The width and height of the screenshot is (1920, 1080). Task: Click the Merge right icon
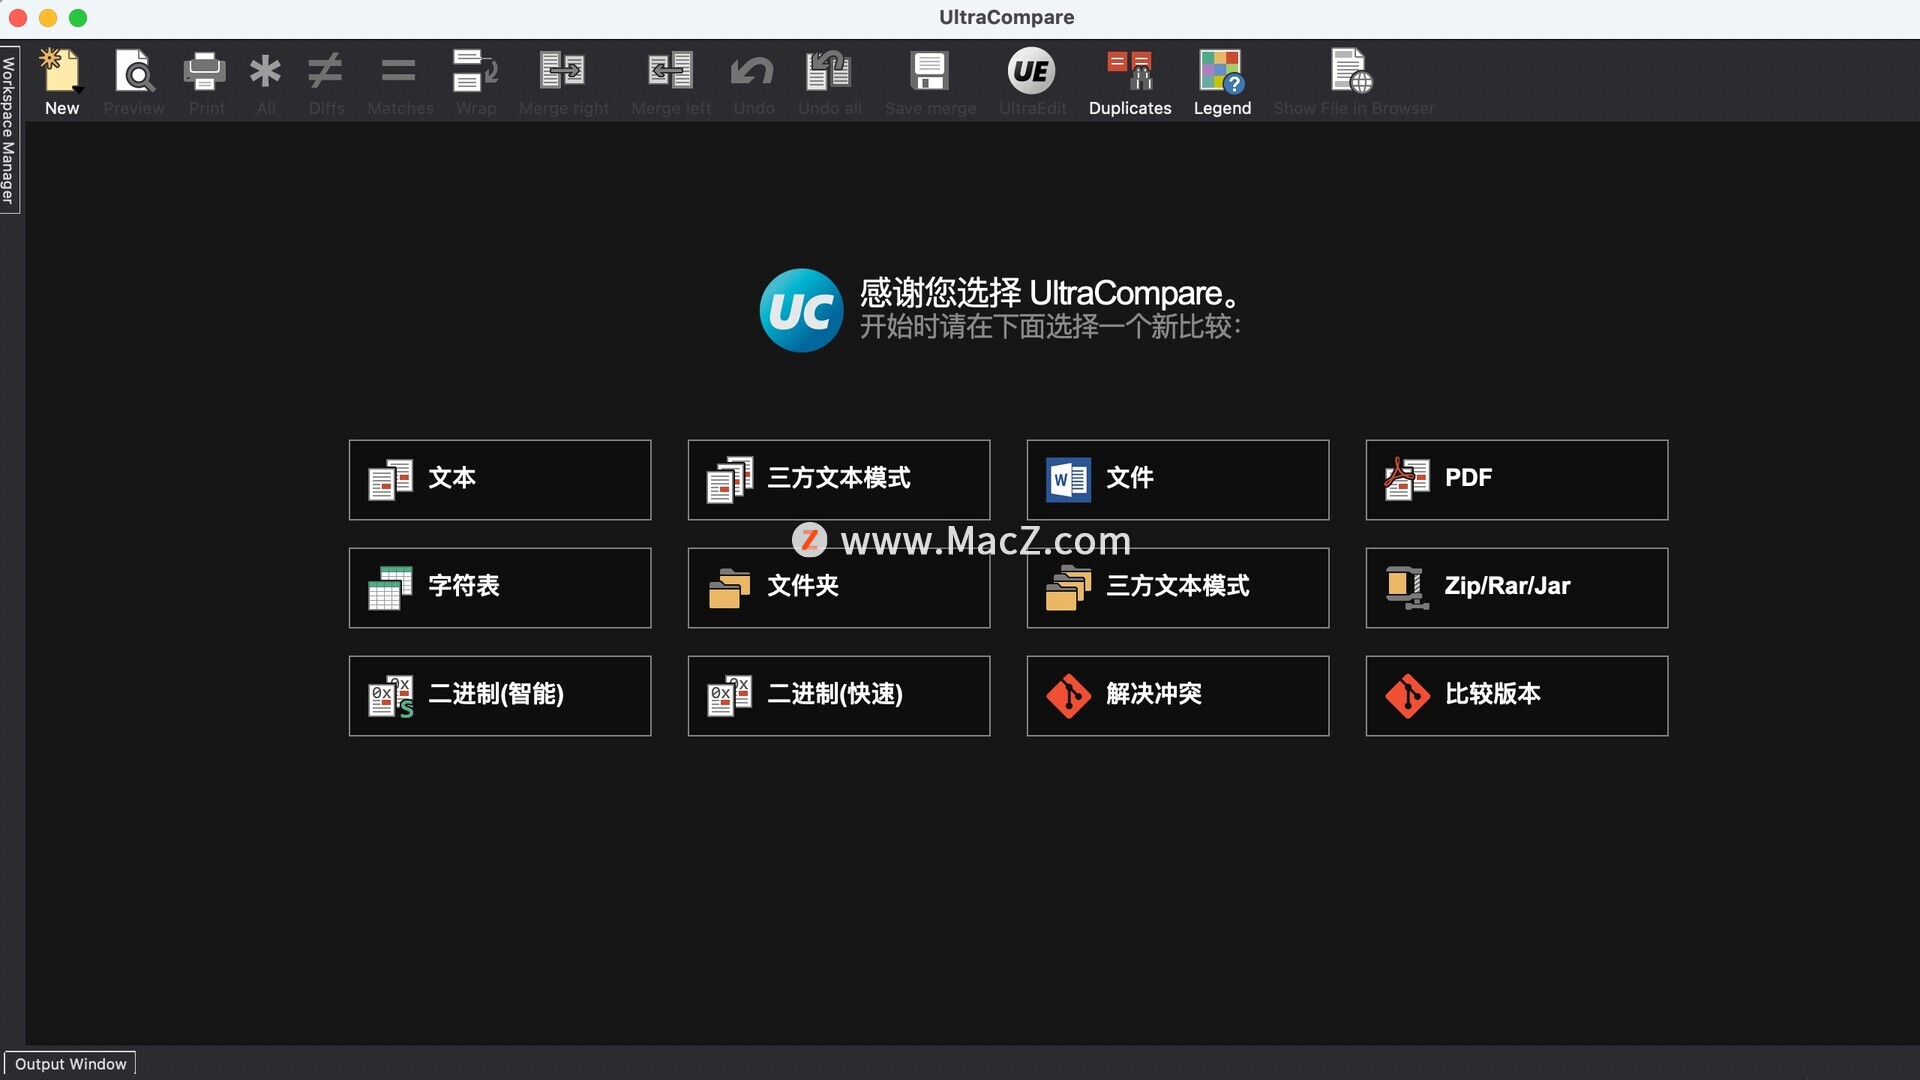tap(563, 72)
